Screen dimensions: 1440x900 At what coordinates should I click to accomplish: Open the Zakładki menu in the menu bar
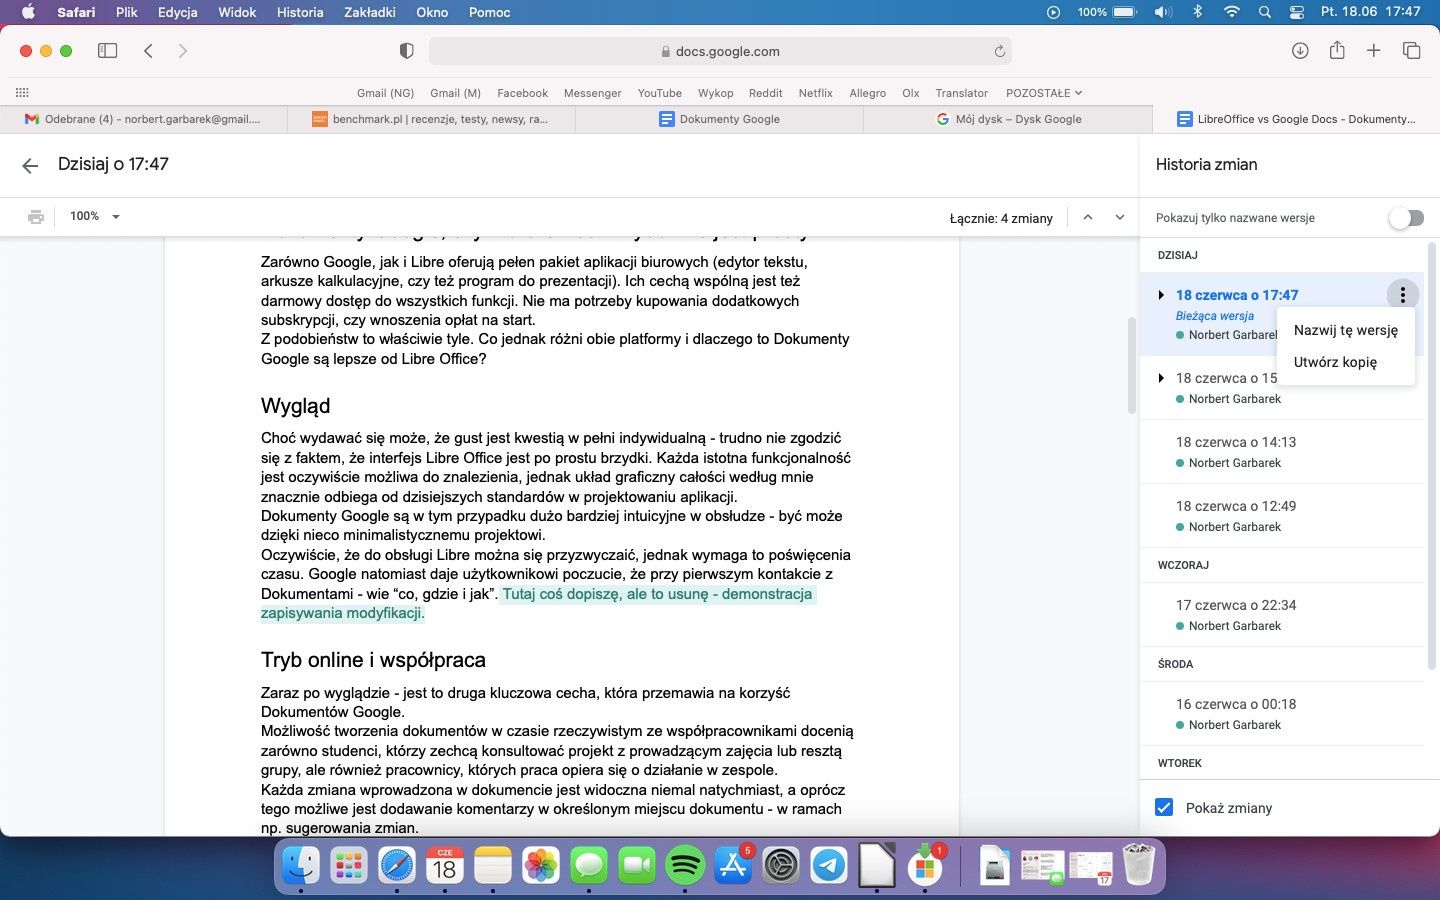coord(370,12)
